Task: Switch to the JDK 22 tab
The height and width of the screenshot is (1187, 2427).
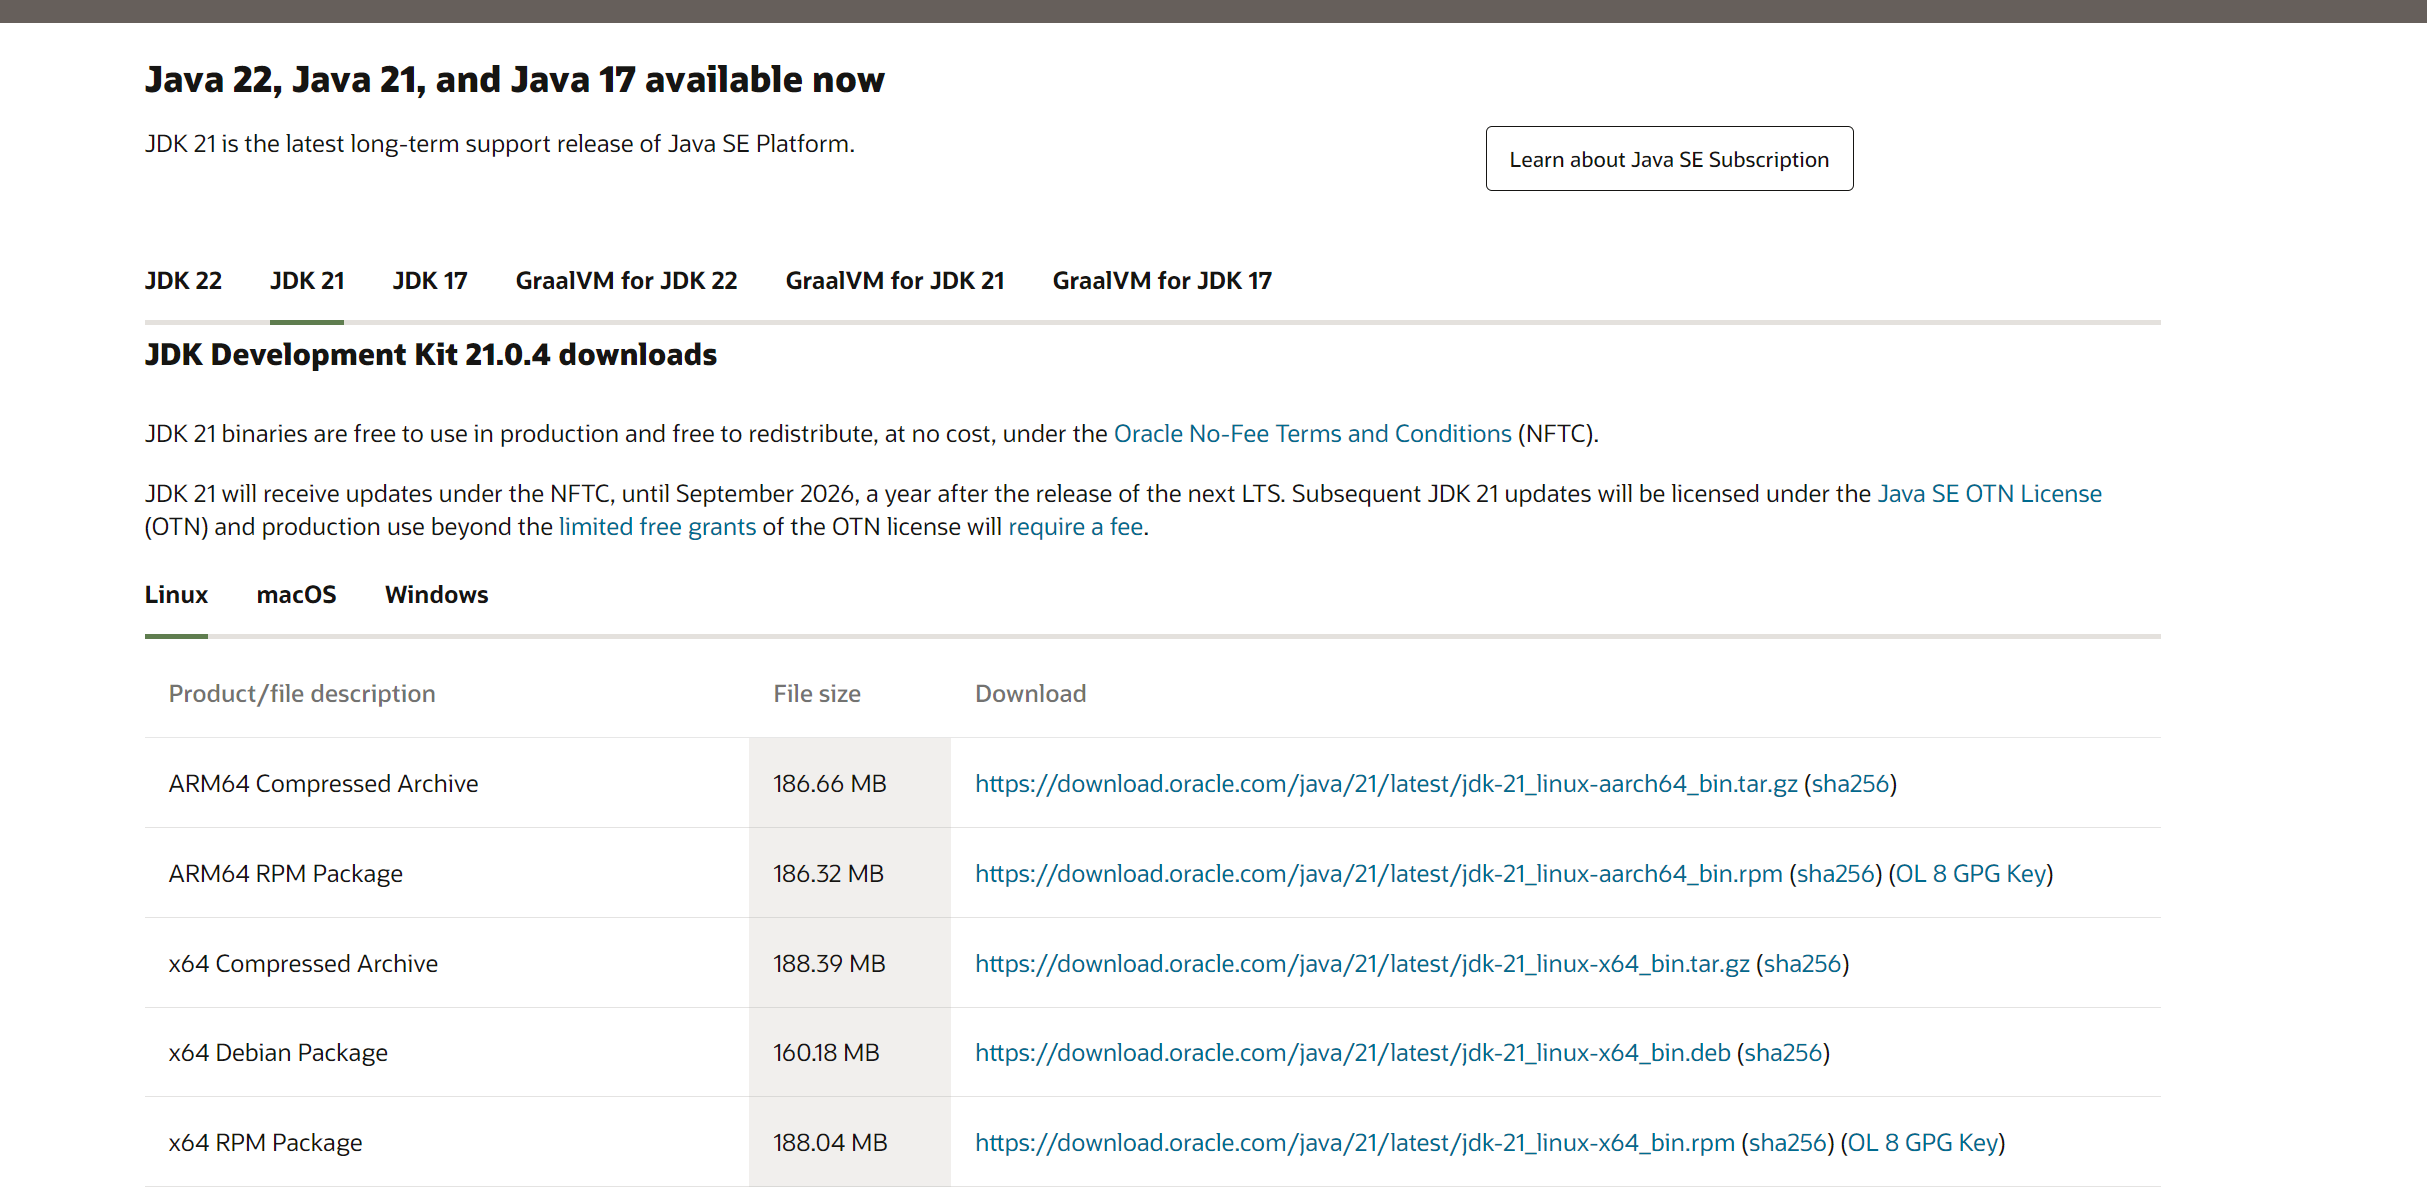Action: click(183, 281)
